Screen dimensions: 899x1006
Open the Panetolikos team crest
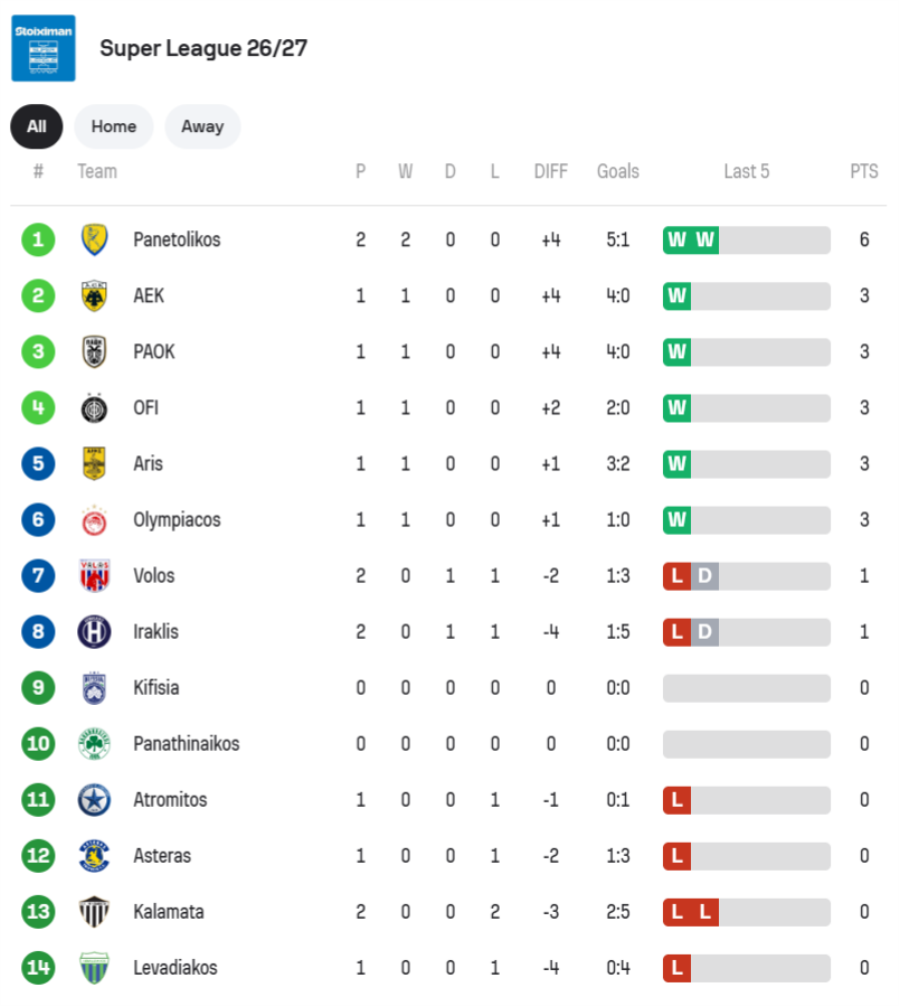click(x=94, y=240)
